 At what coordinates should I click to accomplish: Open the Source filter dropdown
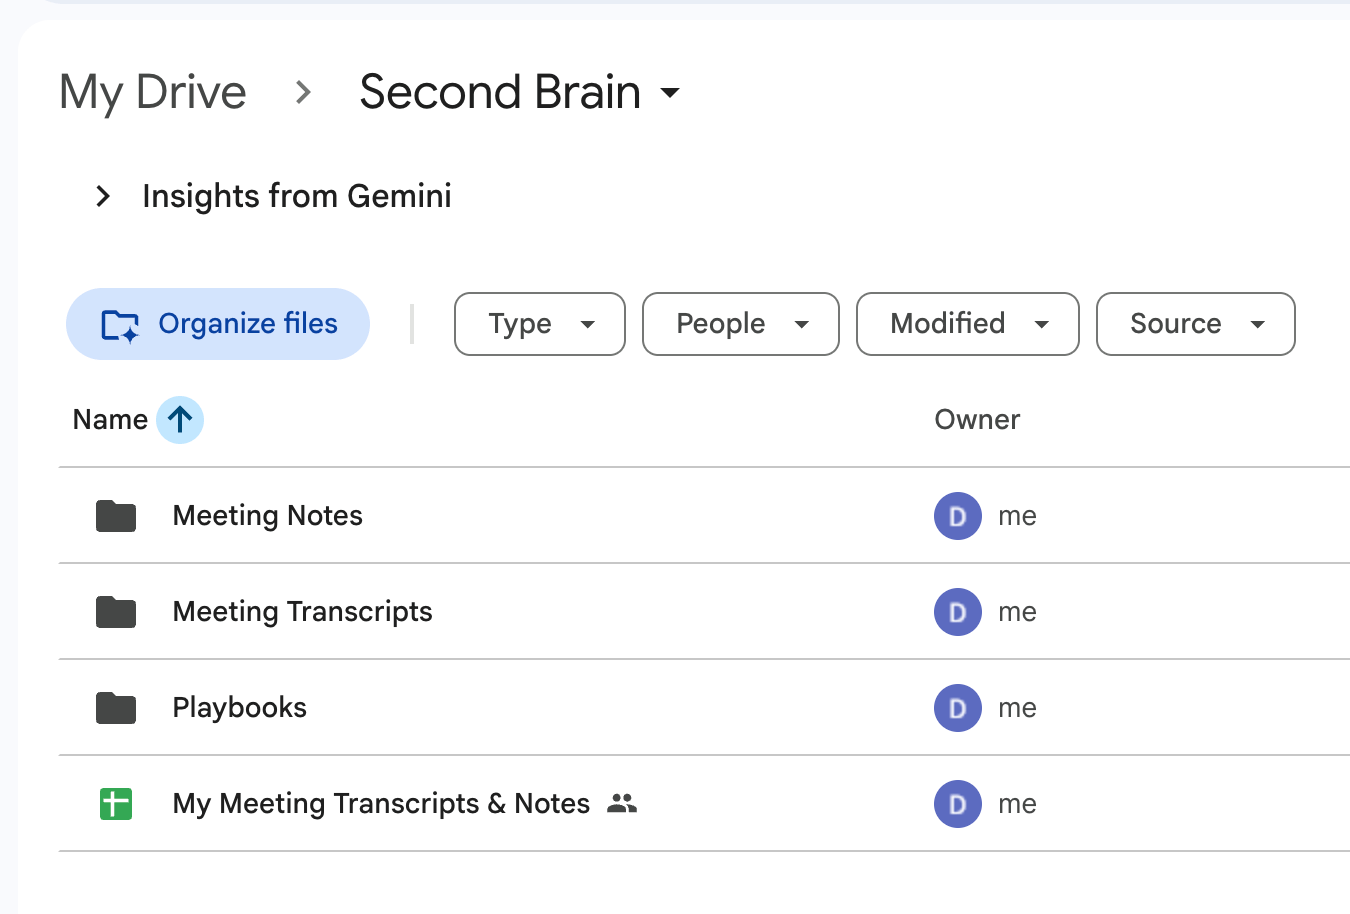tap(1195, 324)
